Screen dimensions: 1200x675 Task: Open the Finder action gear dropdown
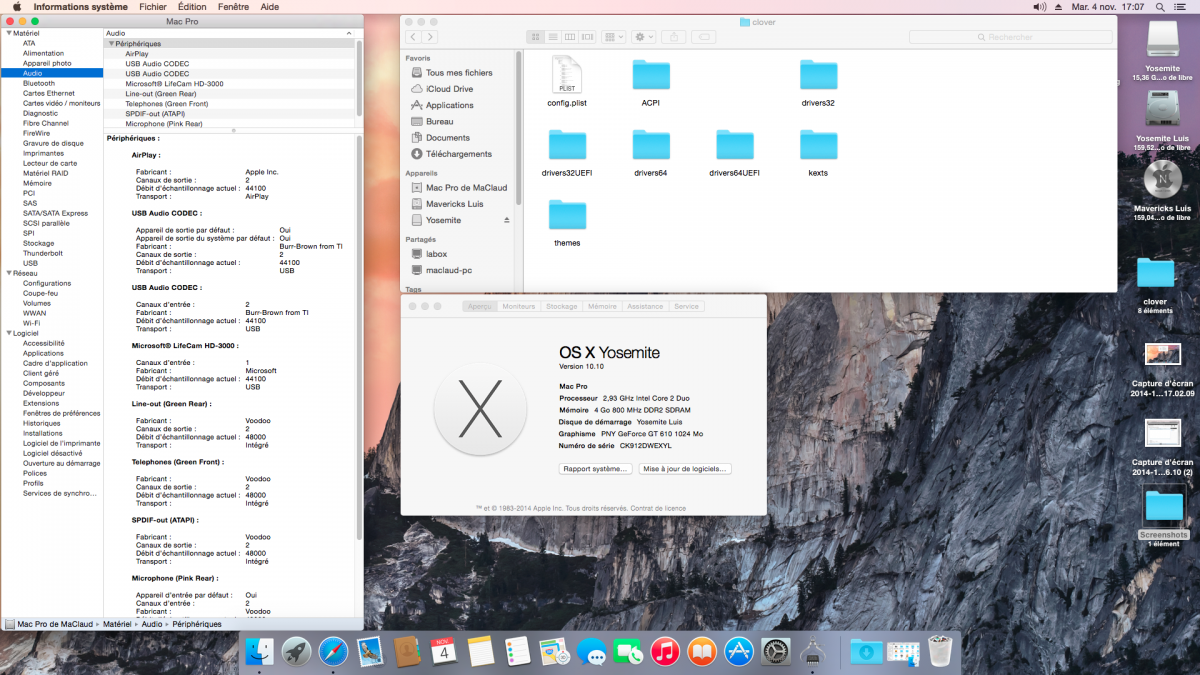pyautogui.click(x=643, y=37)
